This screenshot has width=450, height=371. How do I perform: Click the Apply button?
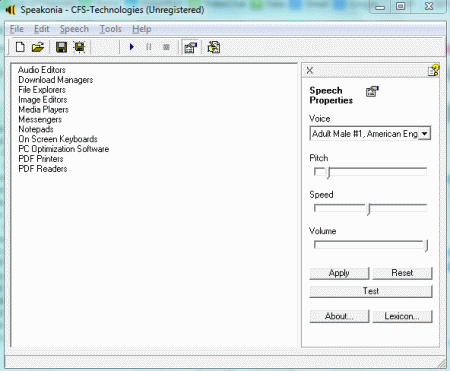[339, 273]
